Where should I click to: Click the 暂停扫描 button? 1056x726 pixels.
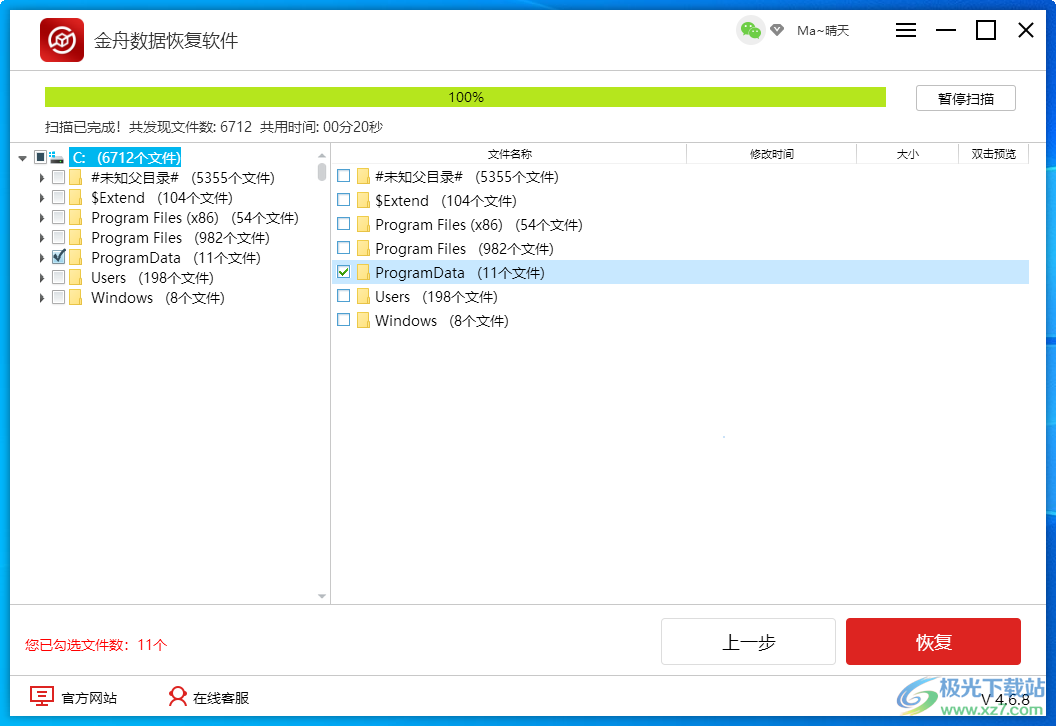tap(966, 98)
